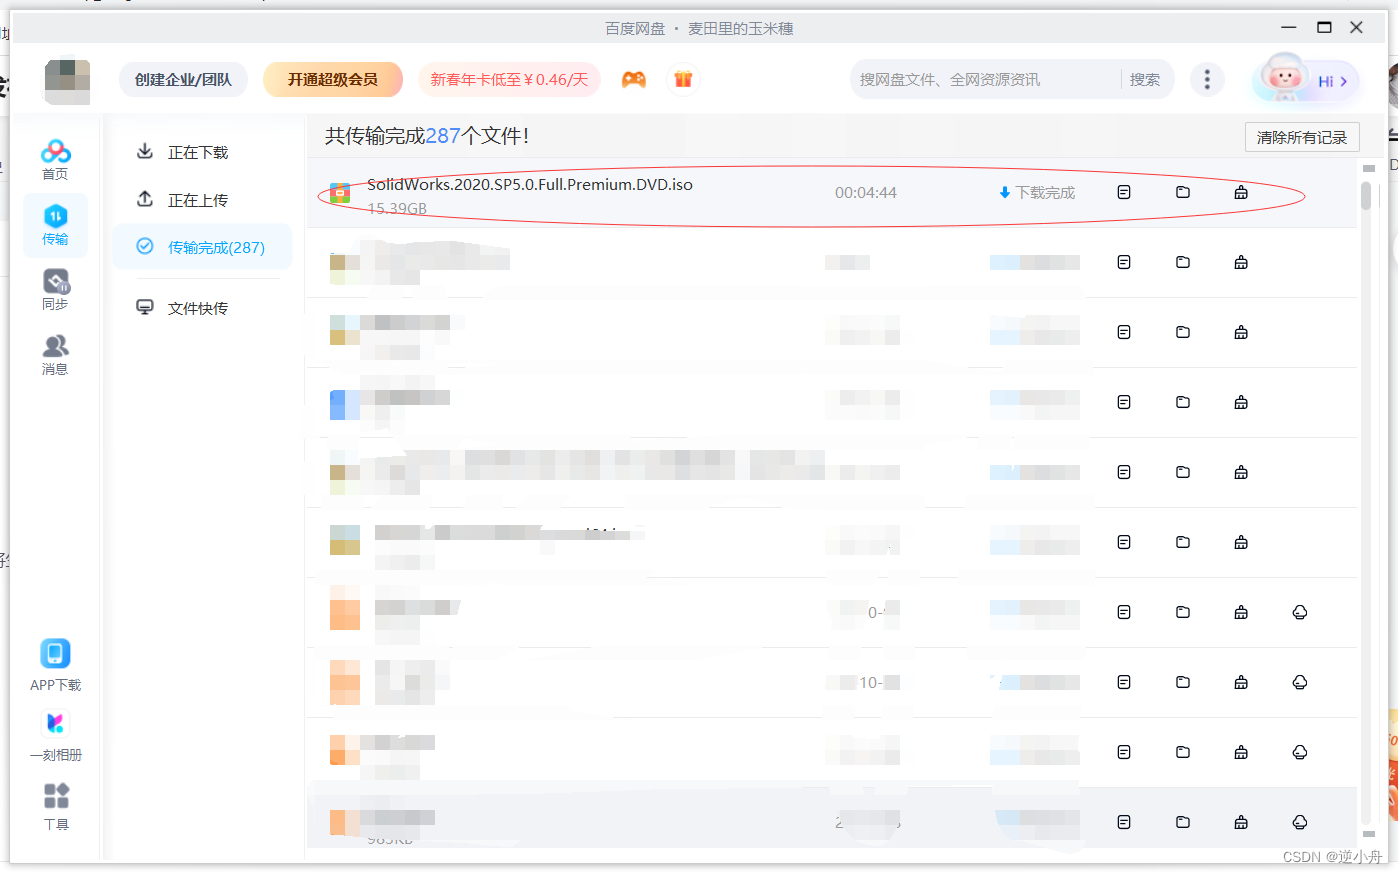The image size is (1398, 873).
Task: Click the game controller icon in header
Action: pos(634,80)
